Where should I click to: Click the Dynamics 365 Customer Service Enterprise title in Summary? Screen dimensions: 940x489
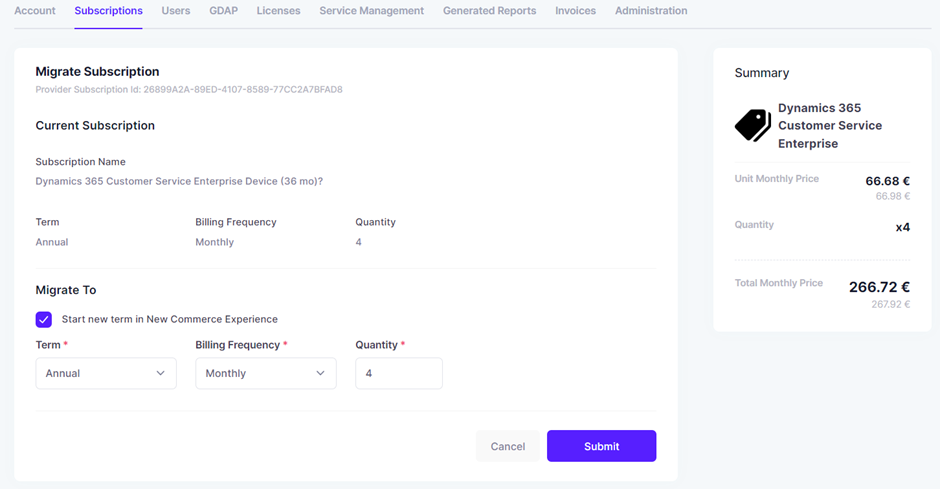(830, 125)
